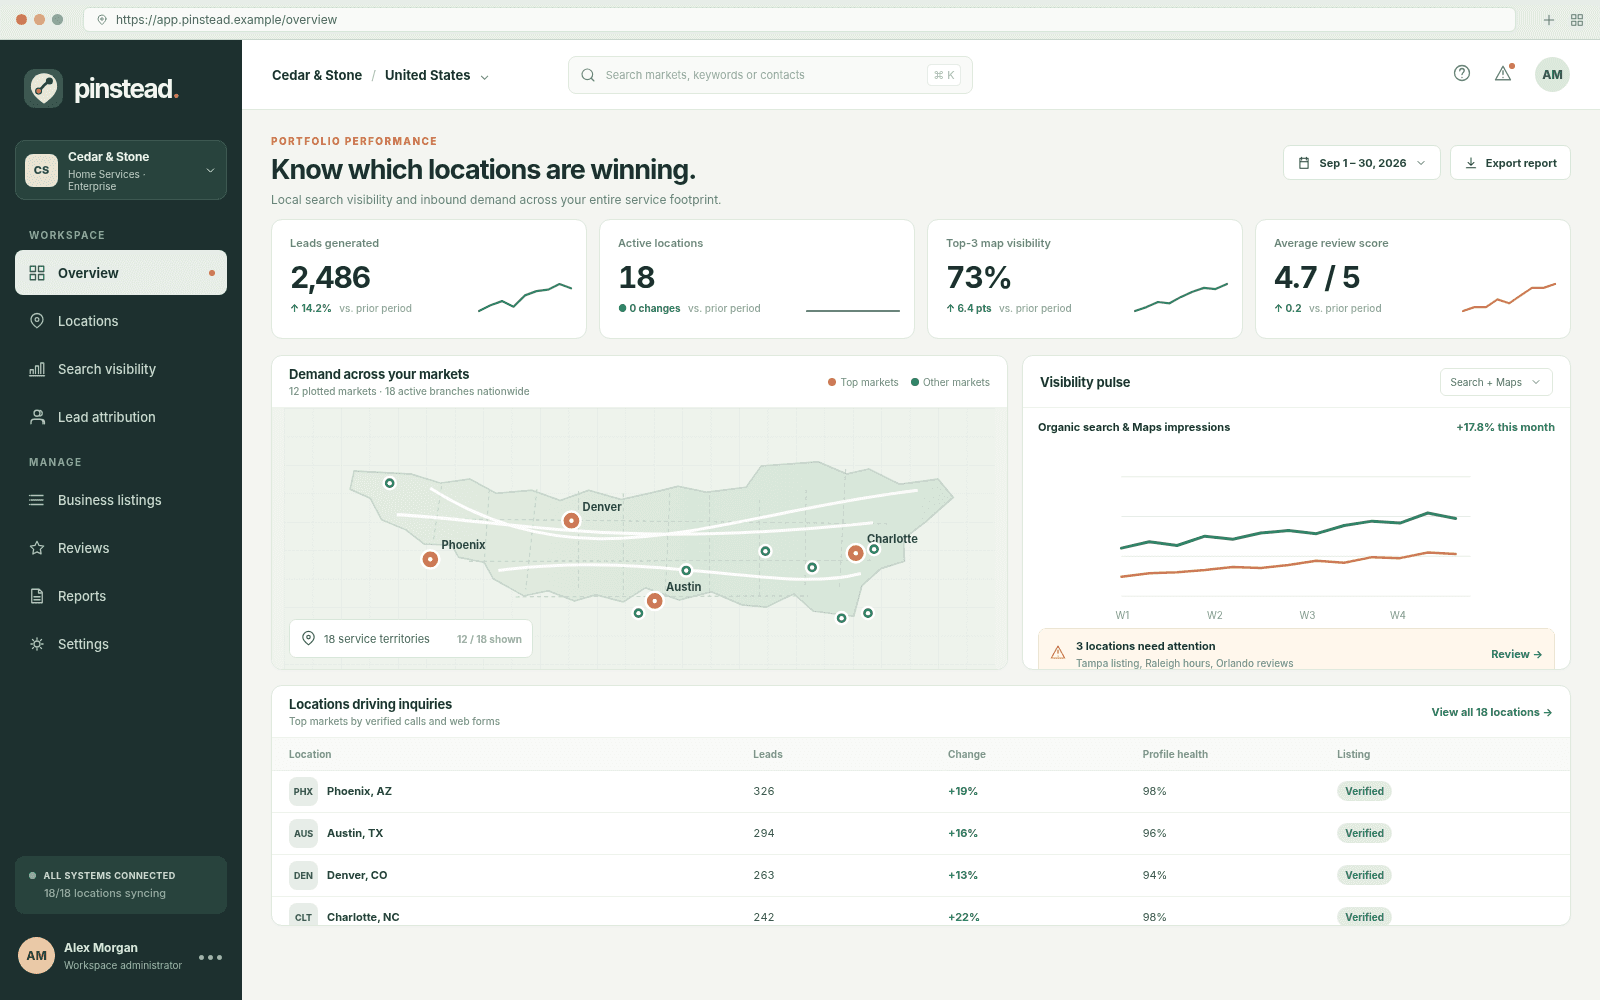Open the Sep 1–30, 2026 date picker
The width and height of the screenshot is (1600, 1000).
[1362, 163]
